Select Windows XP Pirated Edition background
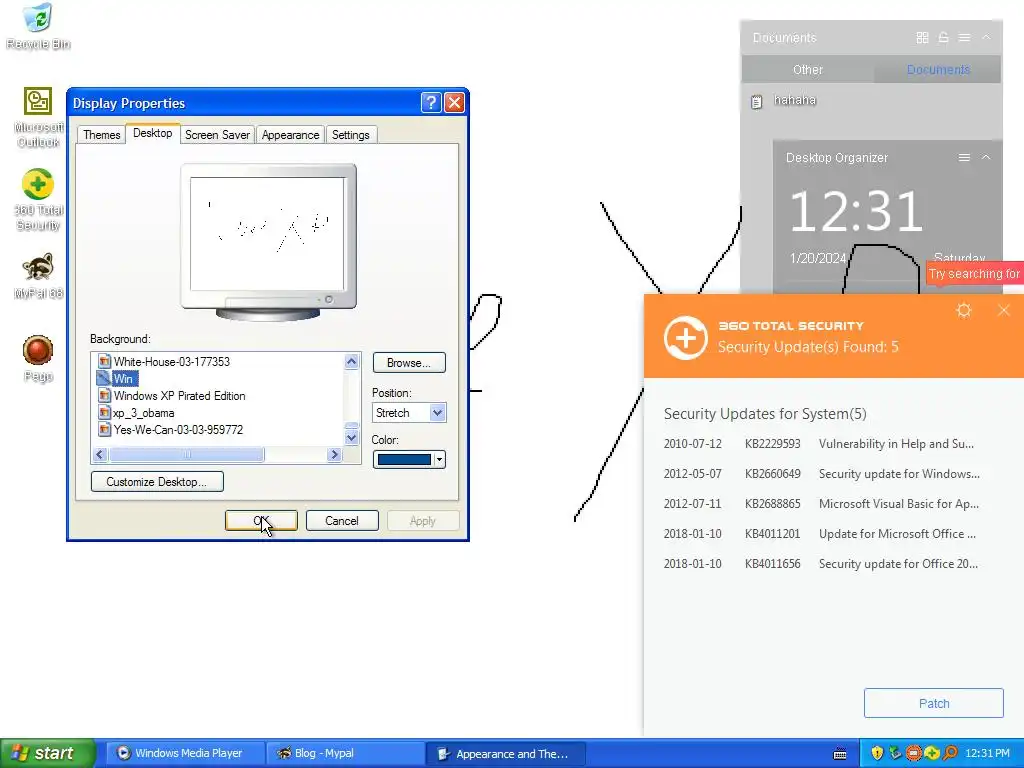Viewport: 1024px width, 768px height. (x=172, y=396)
